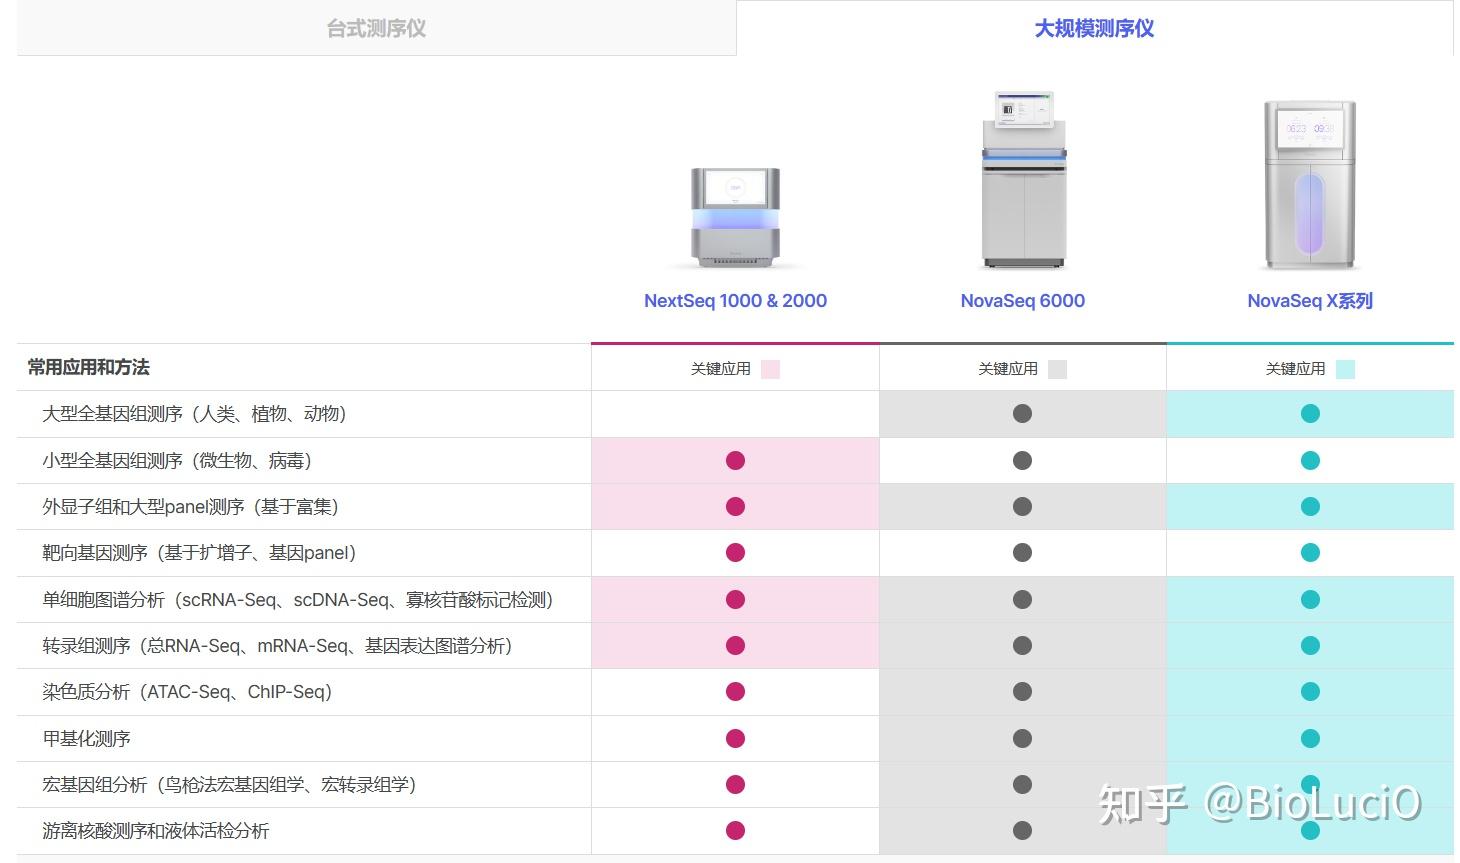1460x863 pixels.
Task: Switch to the 台式测序仪 tab
Action: [x=376, y=28]
